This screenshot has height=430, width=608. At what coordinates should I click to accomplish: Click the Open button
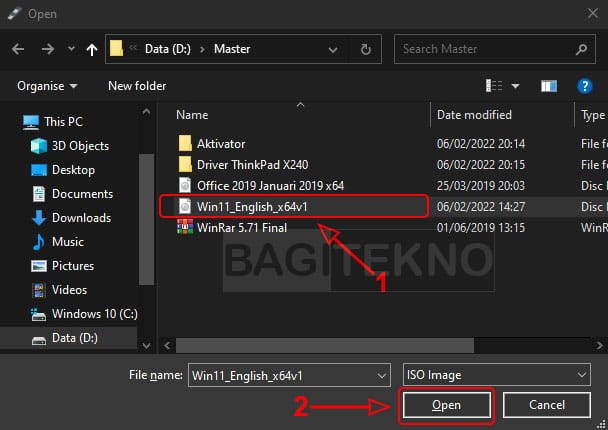447,405
